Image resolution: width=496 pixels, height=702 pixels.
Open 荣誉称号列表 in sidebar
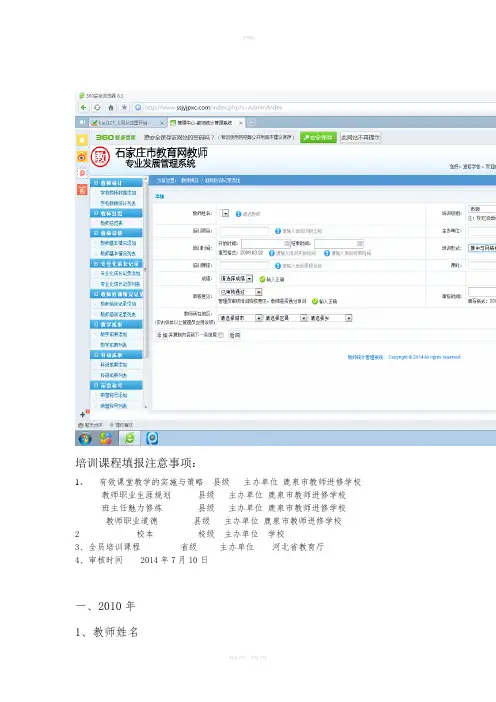pyautogui.click(x=114, y=406)
